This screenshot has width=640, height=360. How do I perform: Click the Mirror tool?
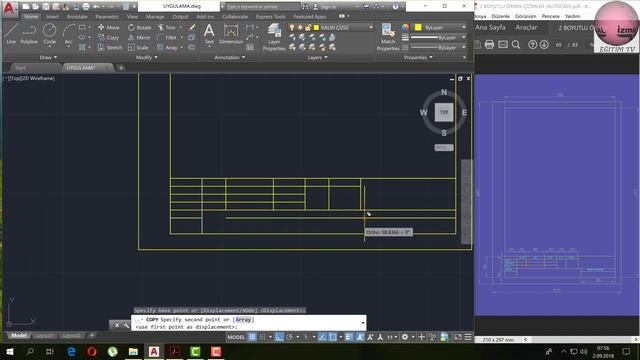tap(139, 38)
